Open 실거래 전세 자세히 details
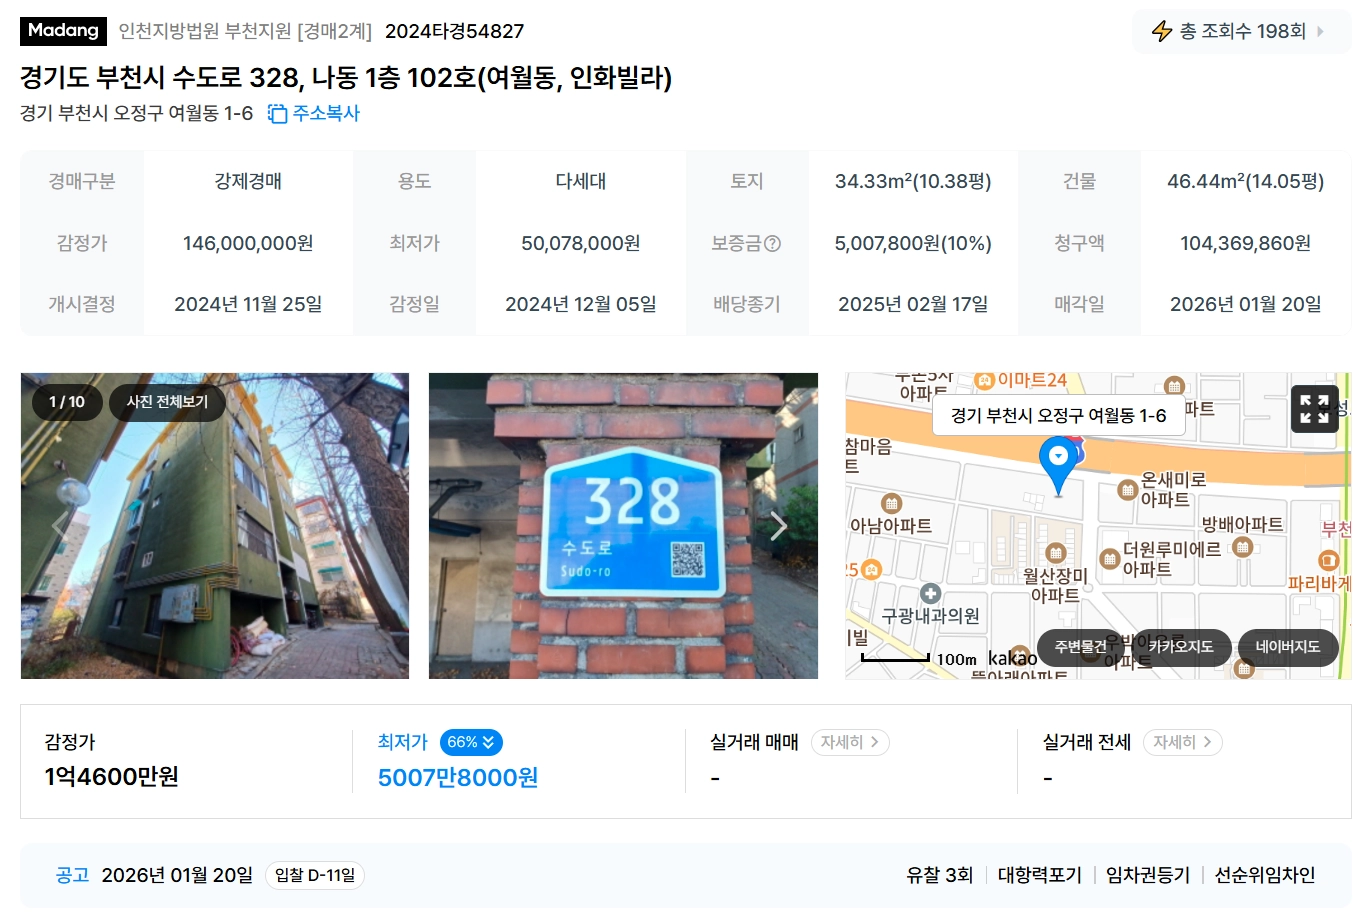This screenshot has width=1369, height=921. [1182, 742]
